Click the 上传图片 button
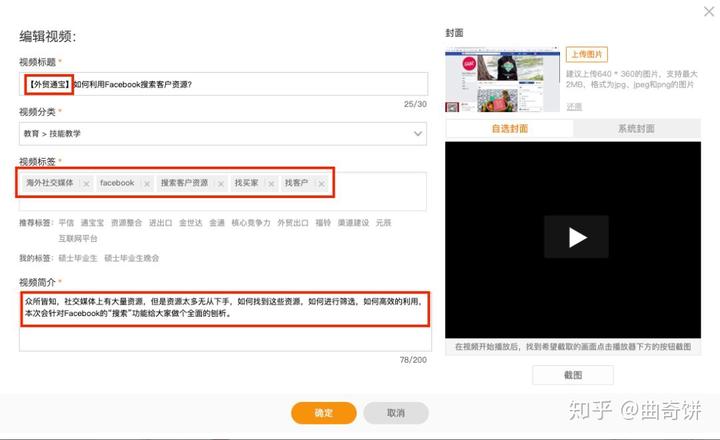 (x=586, y=54)
